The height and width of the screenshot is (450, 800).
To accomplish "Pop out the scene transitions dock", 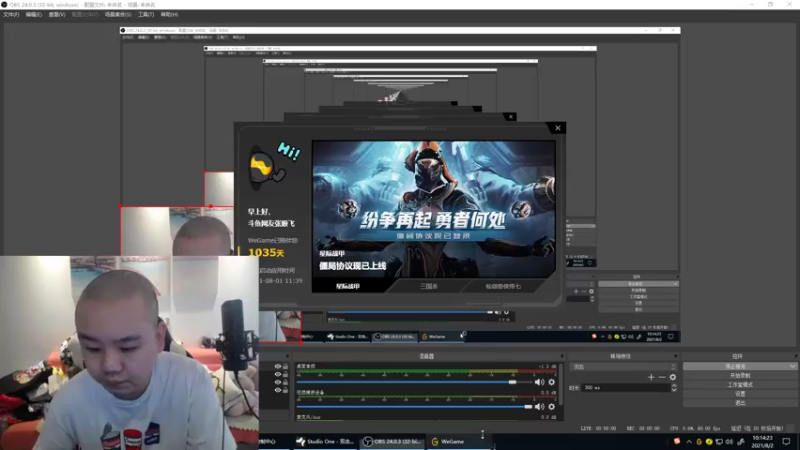I will pyautogui.click(x=676, y=356).
